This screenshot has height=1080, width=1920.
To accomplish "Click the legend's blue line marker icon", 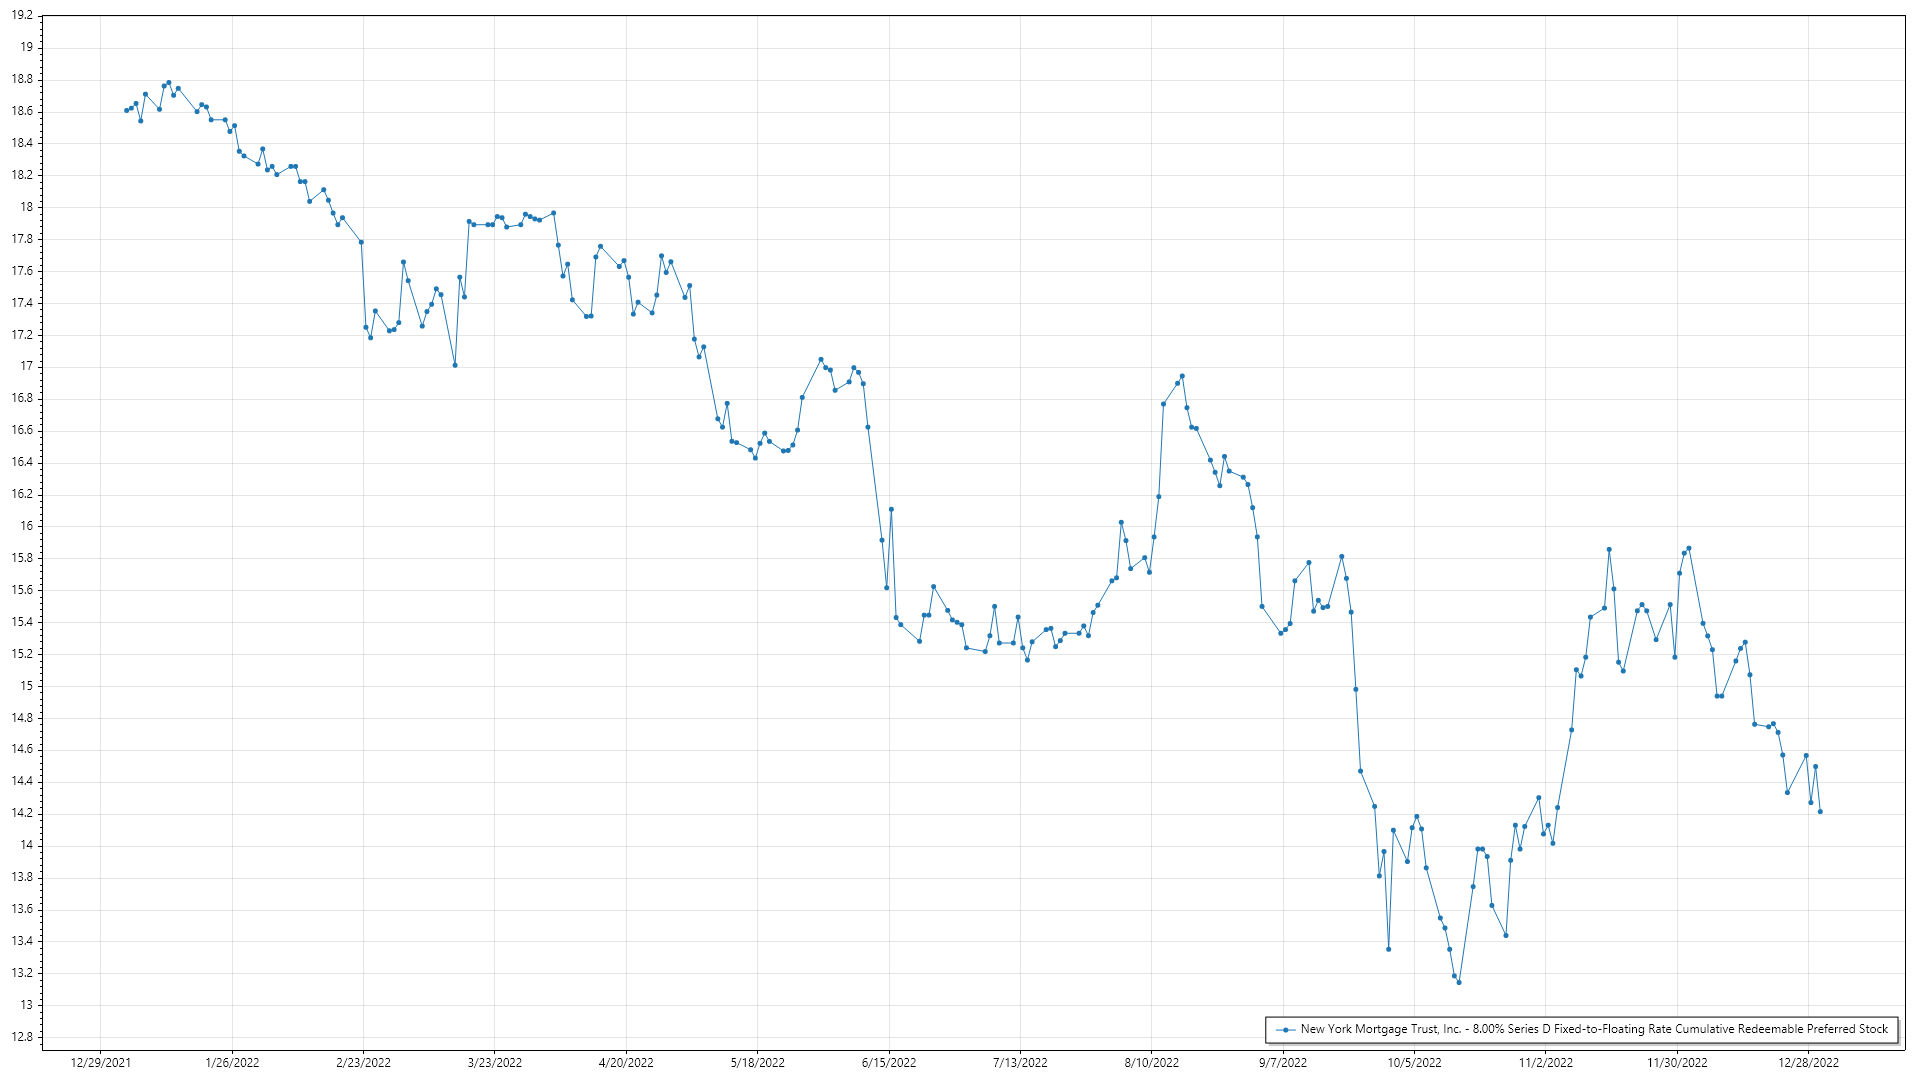I will [x=1285, y=1029].
